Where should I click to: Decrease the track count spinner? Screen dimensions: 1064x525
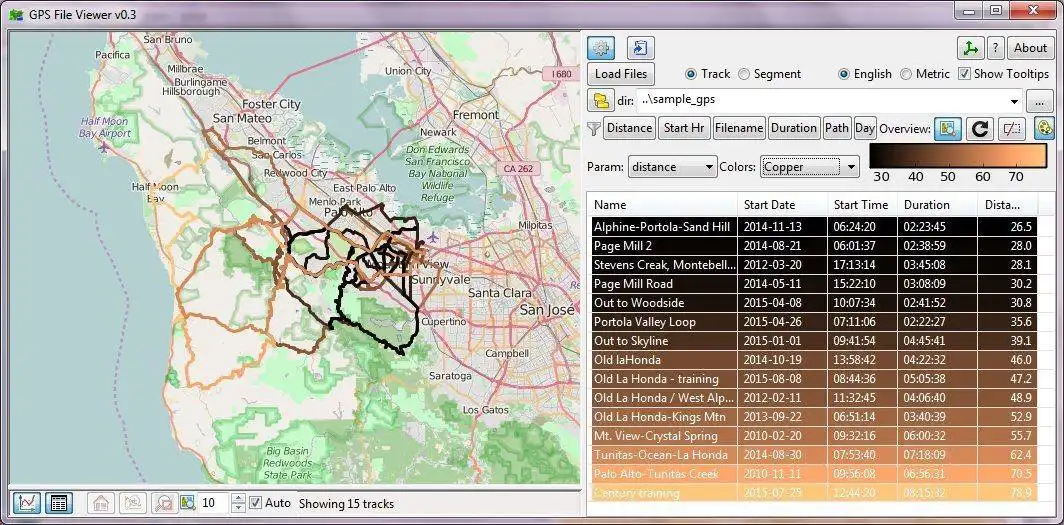(x=238, y=507)
